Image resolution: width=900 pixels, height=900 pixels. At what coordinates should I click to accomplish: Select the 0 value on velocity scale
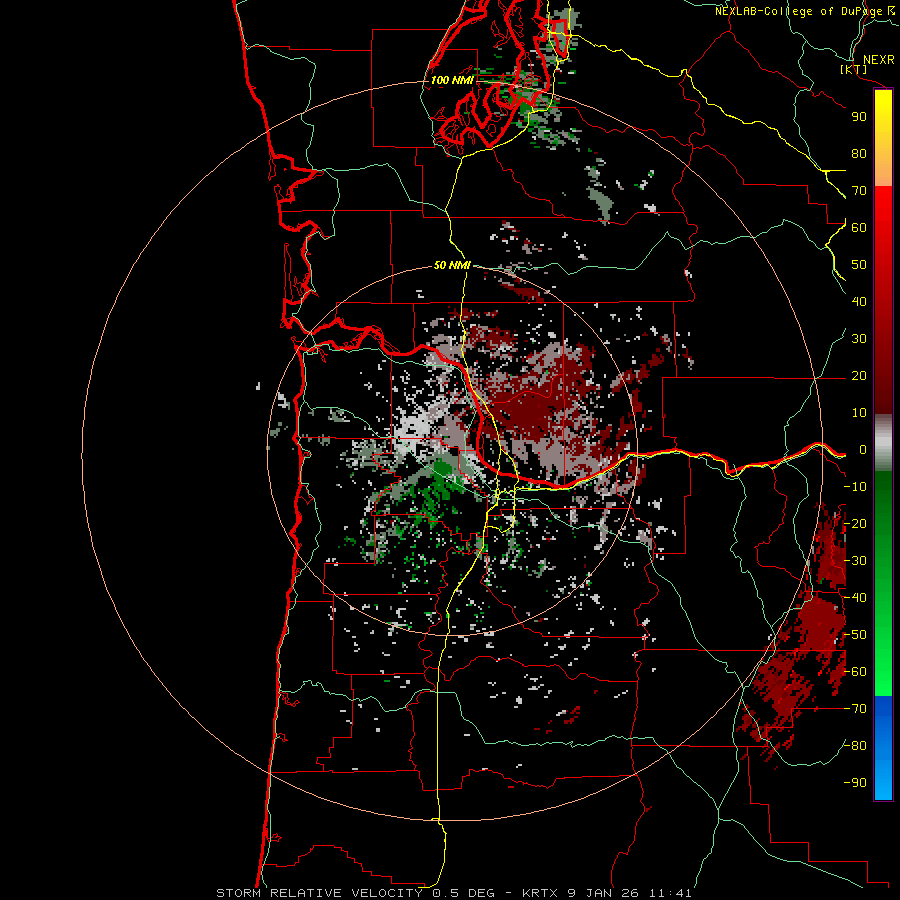pos(863,450)
